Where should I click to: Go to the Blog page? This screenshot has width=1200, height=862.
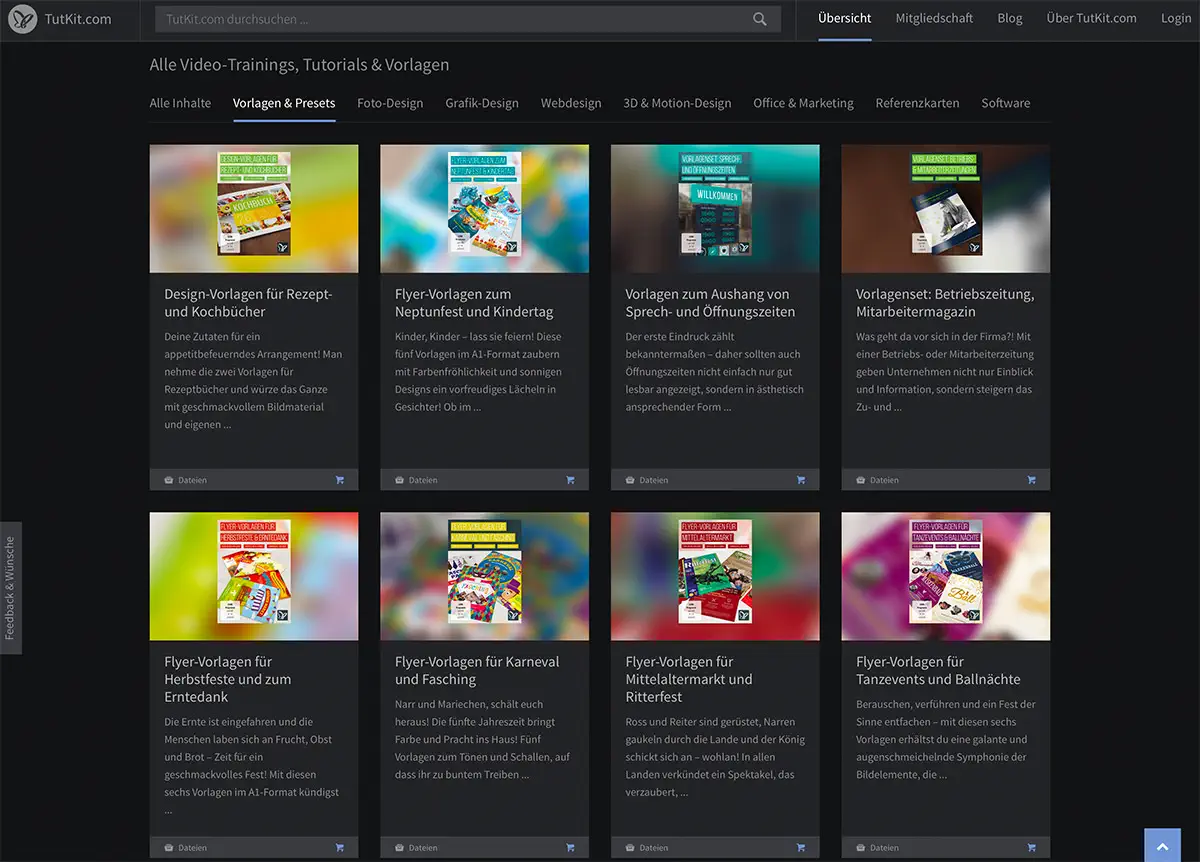point(1010,18)
